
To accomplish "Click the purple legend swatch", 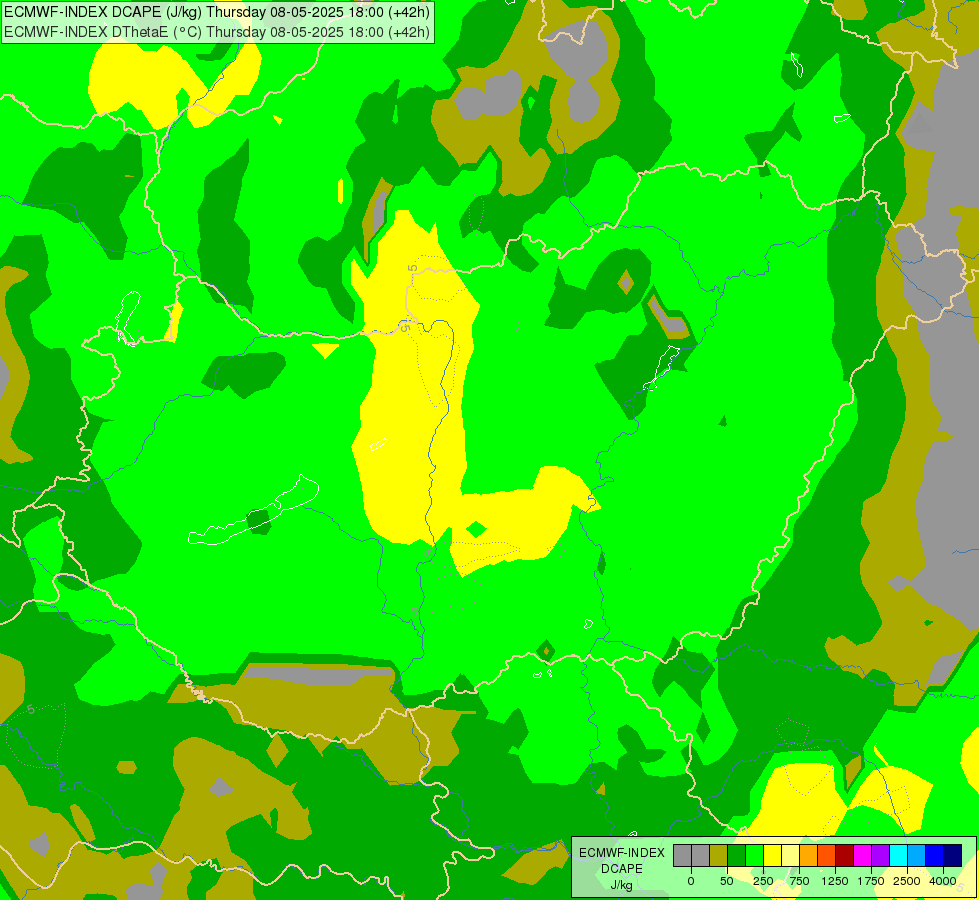I will point(880,856).
